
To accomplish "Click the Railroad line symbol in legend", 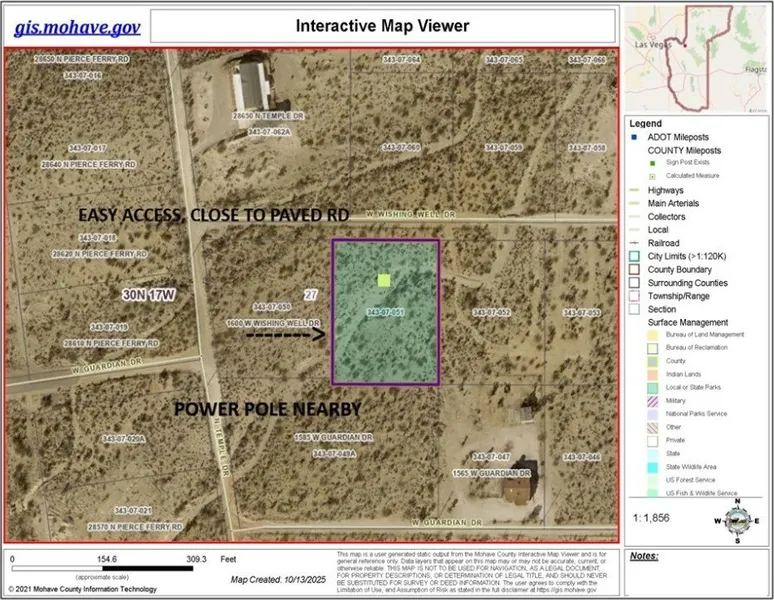I will point(635,243).
